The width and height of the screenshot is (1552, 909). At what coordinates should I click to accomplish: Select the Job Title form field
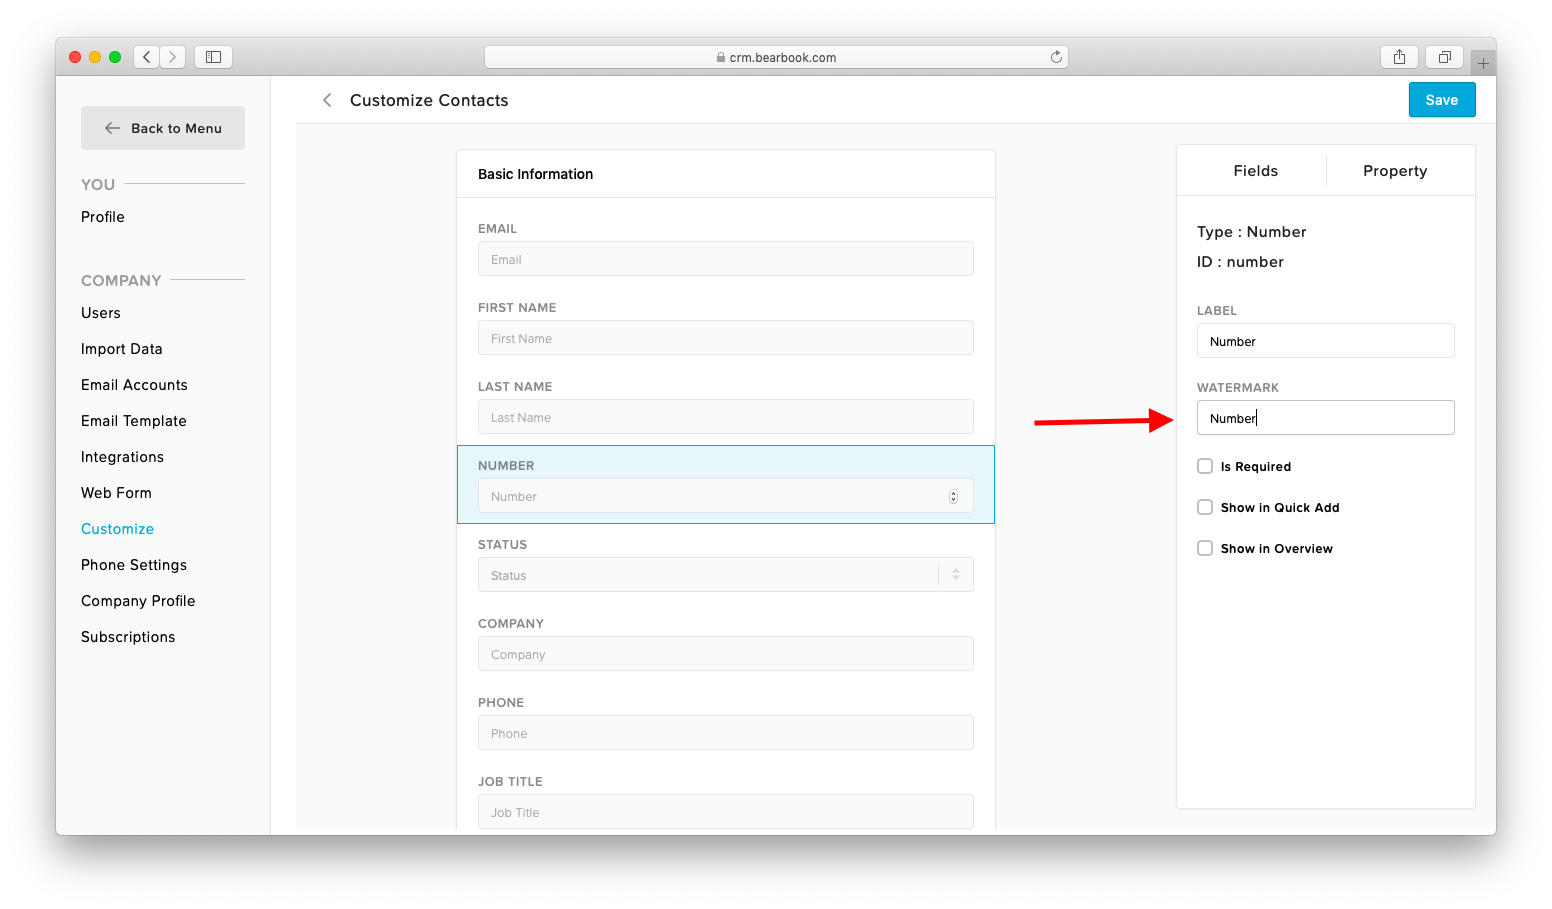pos(725,812)
